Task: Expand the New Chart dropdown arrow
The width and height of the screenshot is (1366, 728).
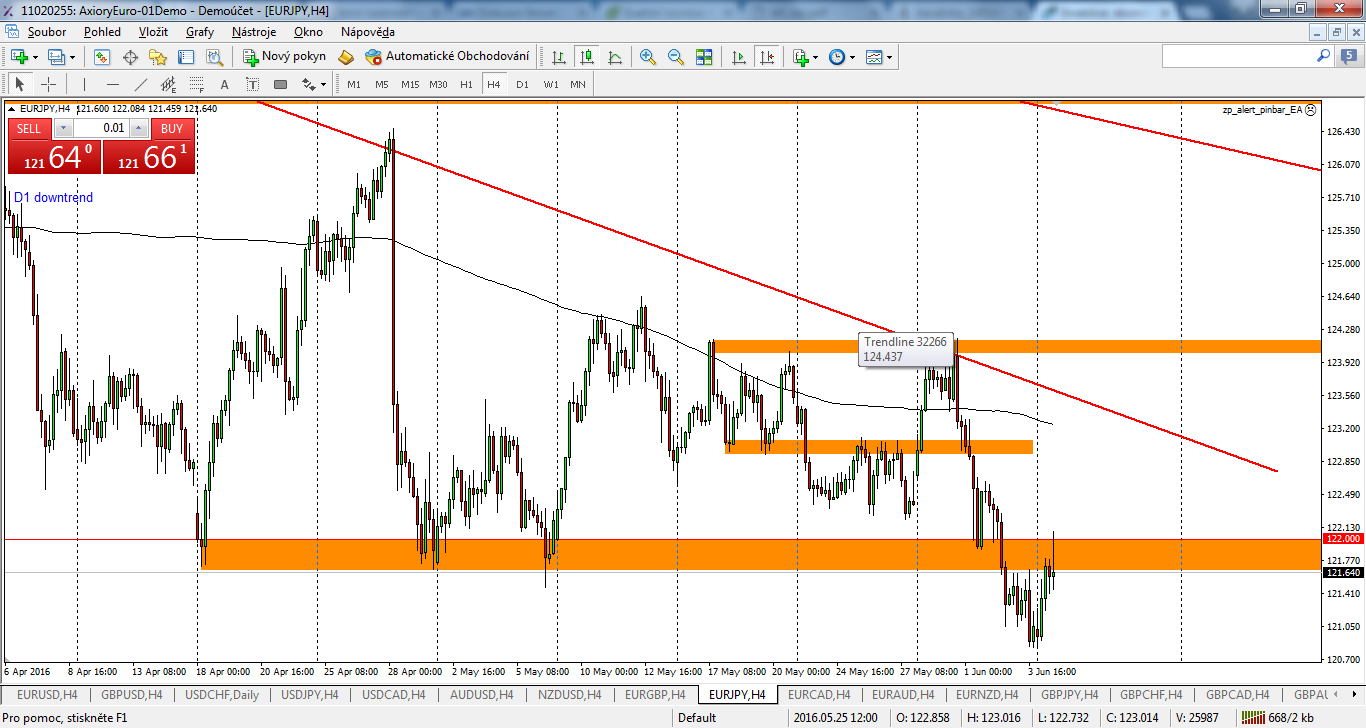Action: tap(35, 57)
